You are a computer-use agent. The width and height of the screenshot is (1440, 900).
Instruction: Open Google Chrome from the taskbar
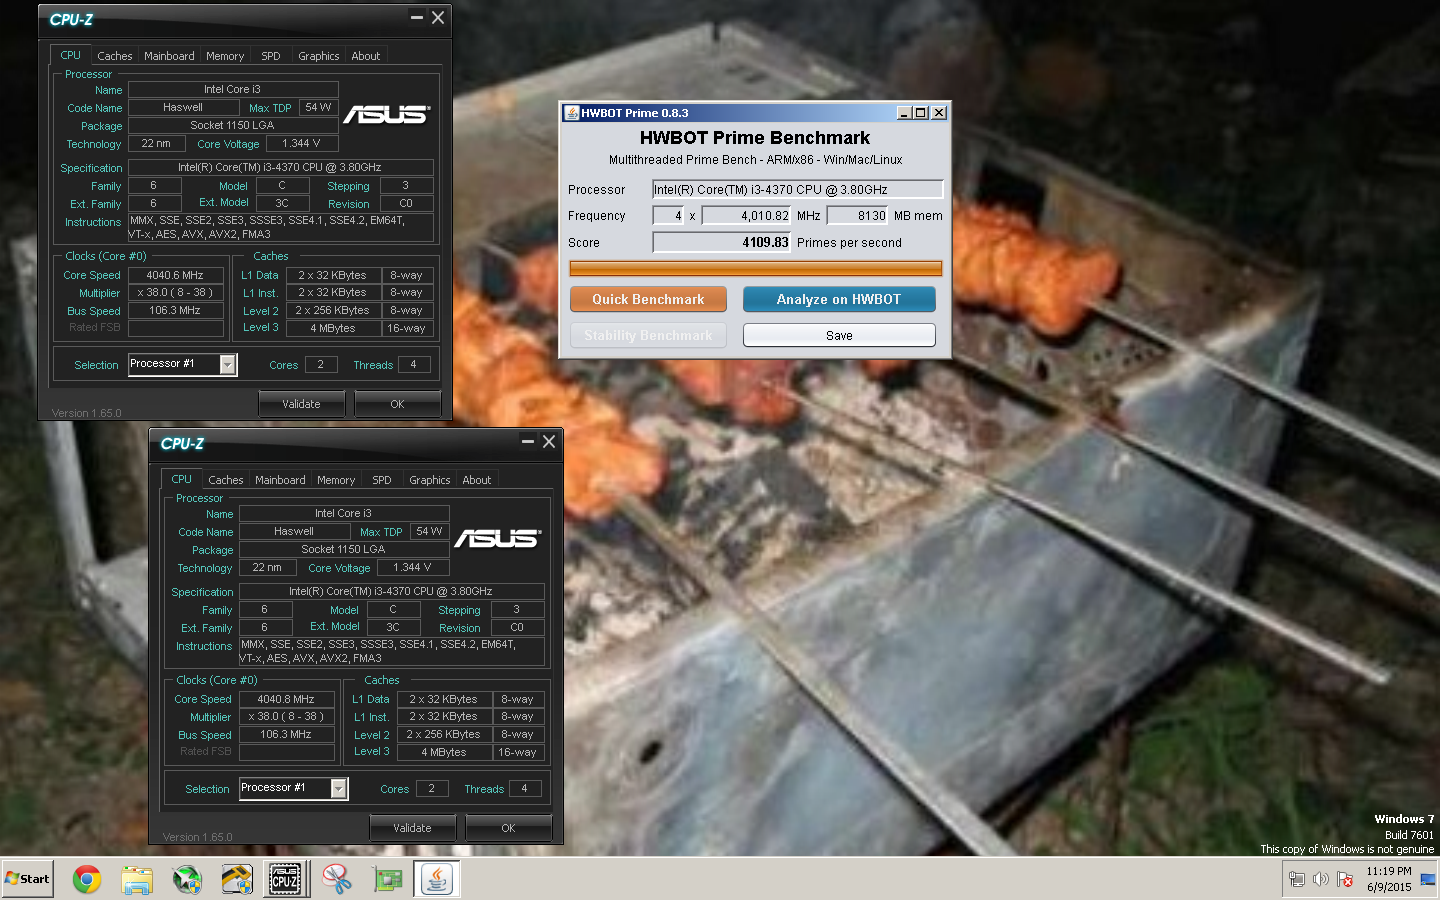coord(87,879)
